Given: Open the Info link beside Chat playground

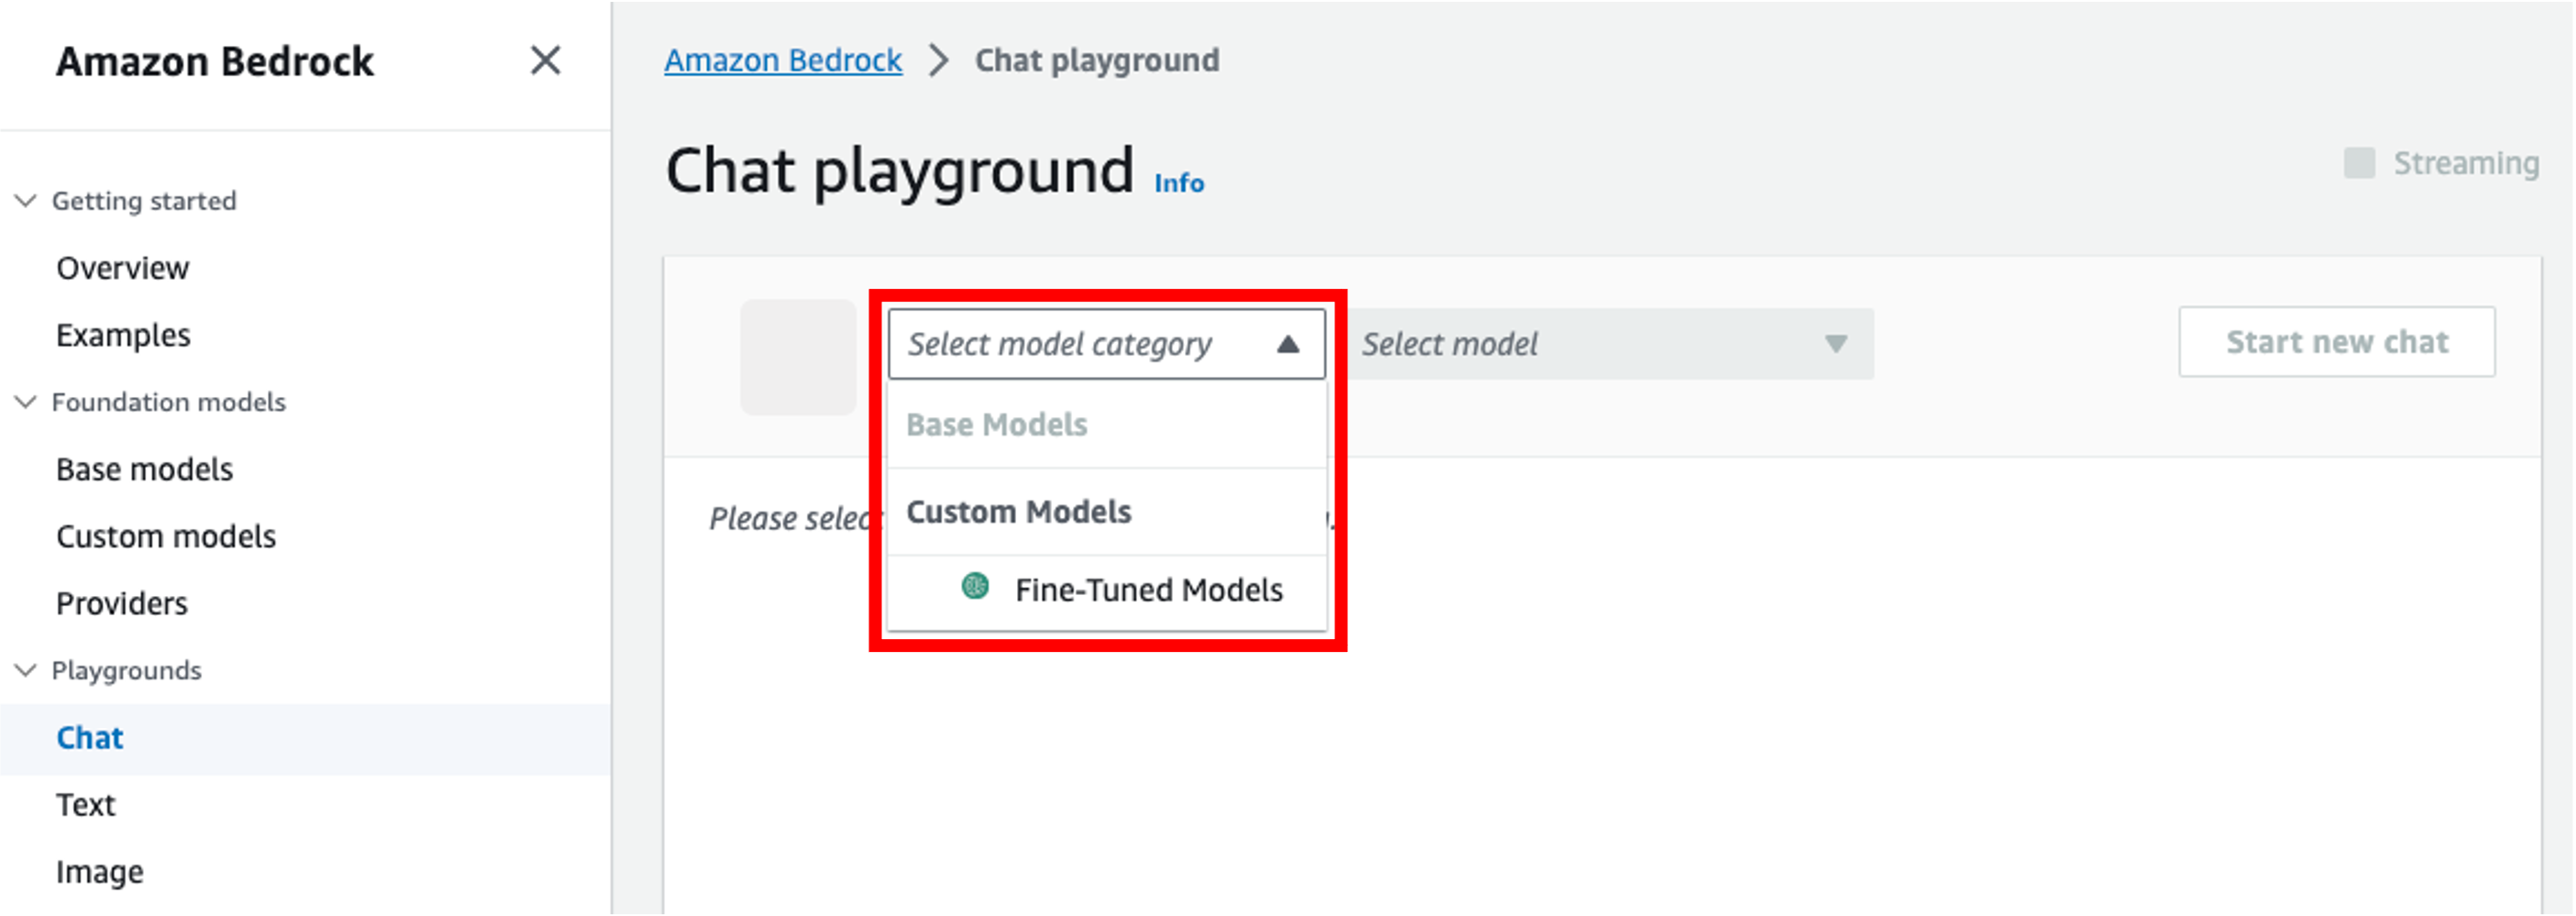Looking at the screenshot, I should [1179, 183].
